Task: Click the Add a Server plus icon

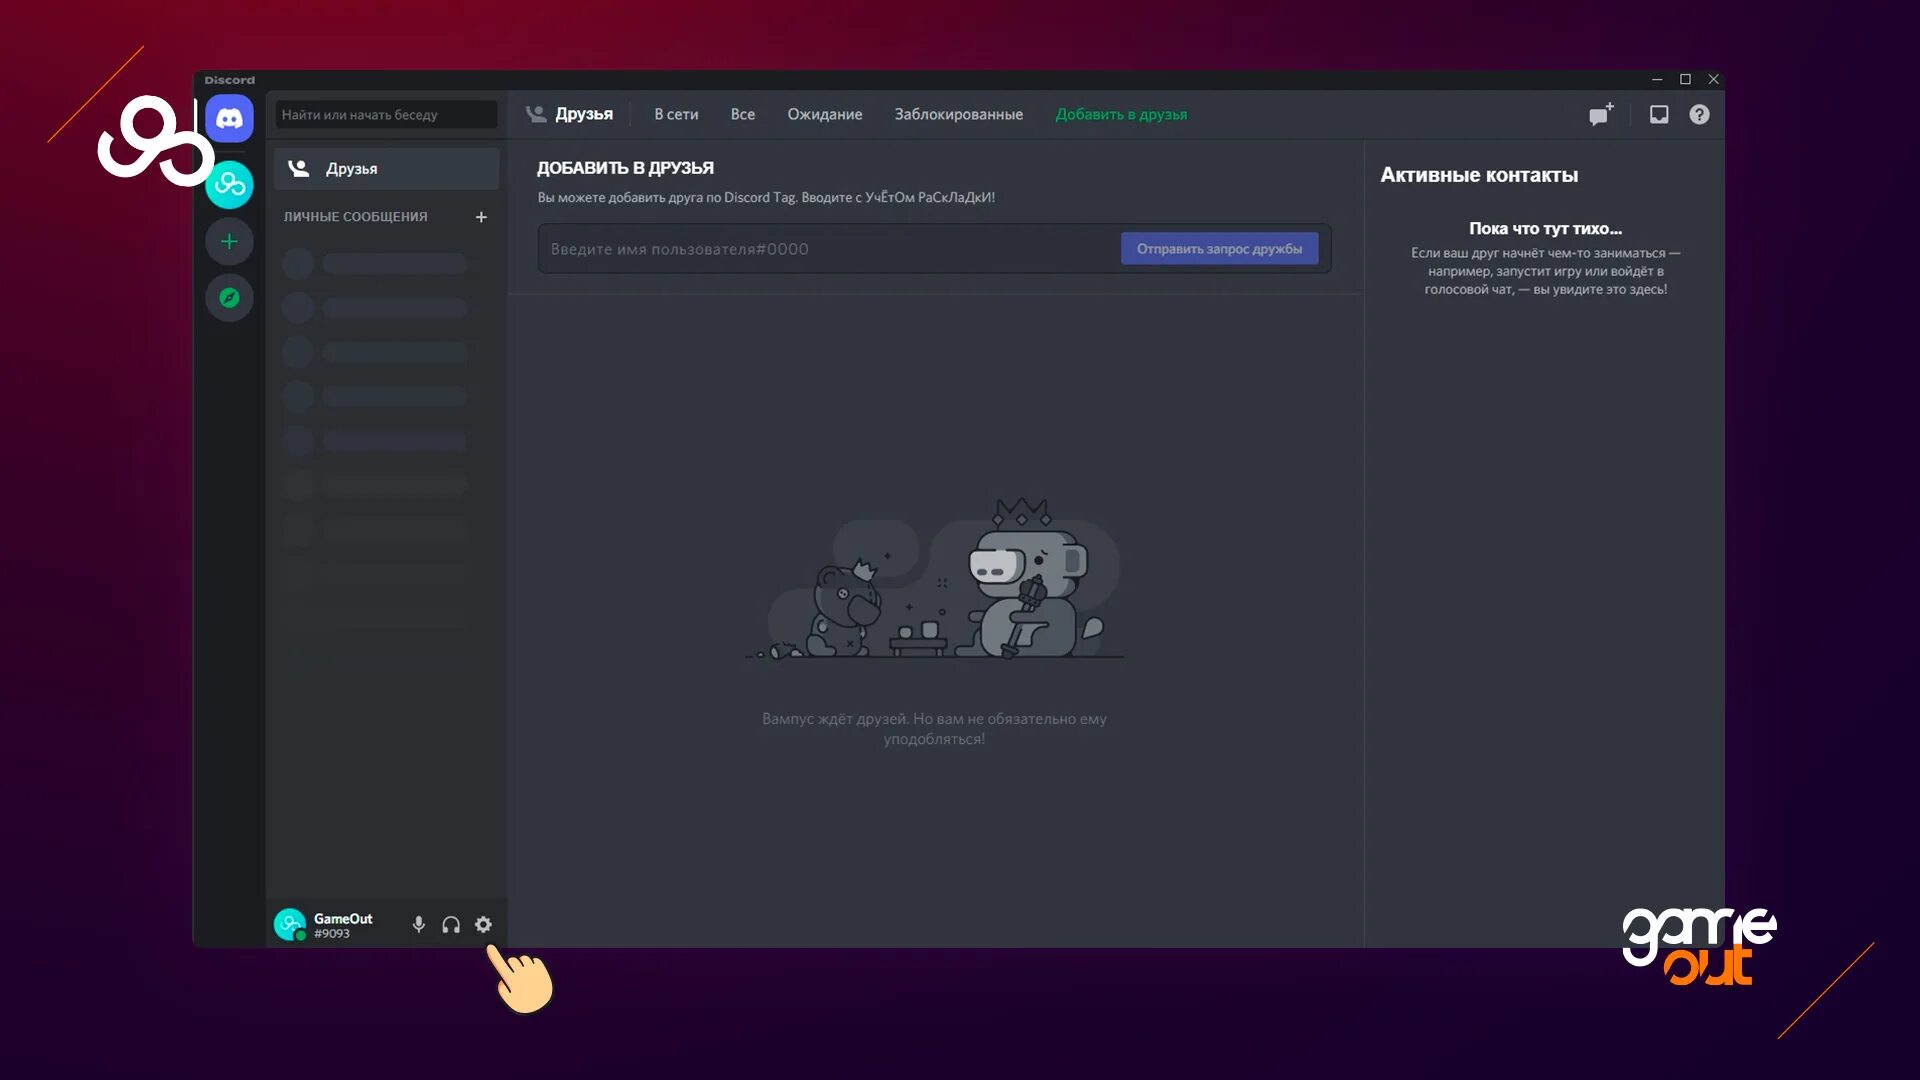Action: [229, 241]
